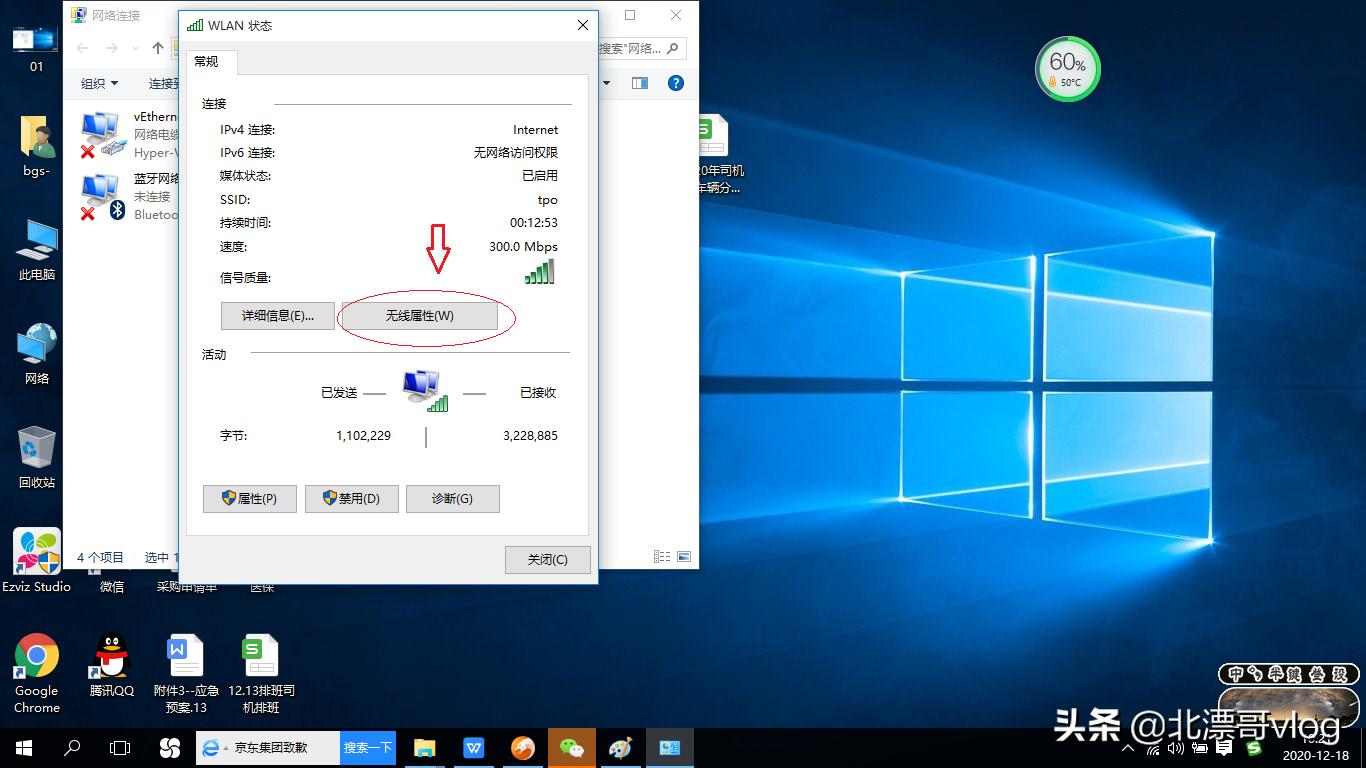Open WeChat from the taskbar
The width and height of the screenshot is (1366, 768).
coord(571,747)
